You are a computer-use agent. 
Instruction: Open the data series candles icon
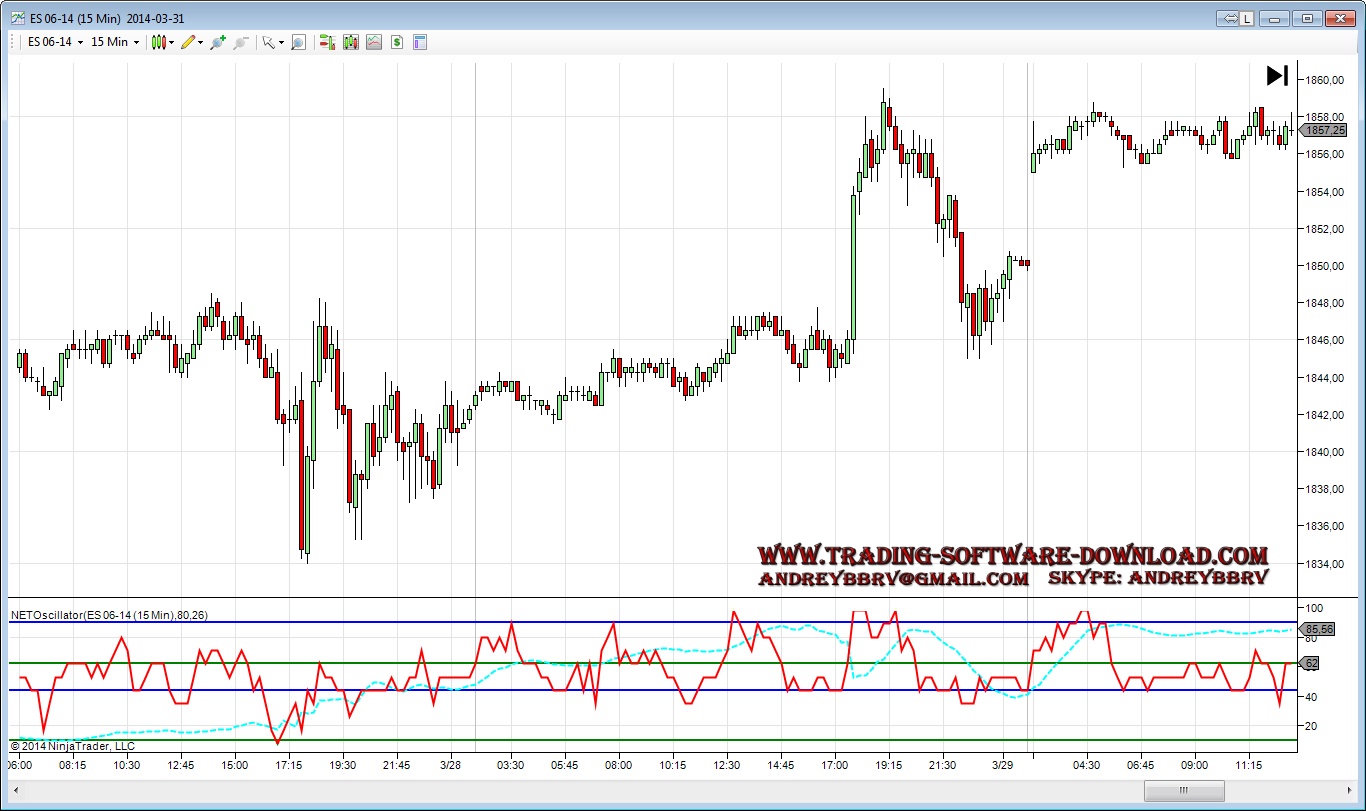pos(350,42)
